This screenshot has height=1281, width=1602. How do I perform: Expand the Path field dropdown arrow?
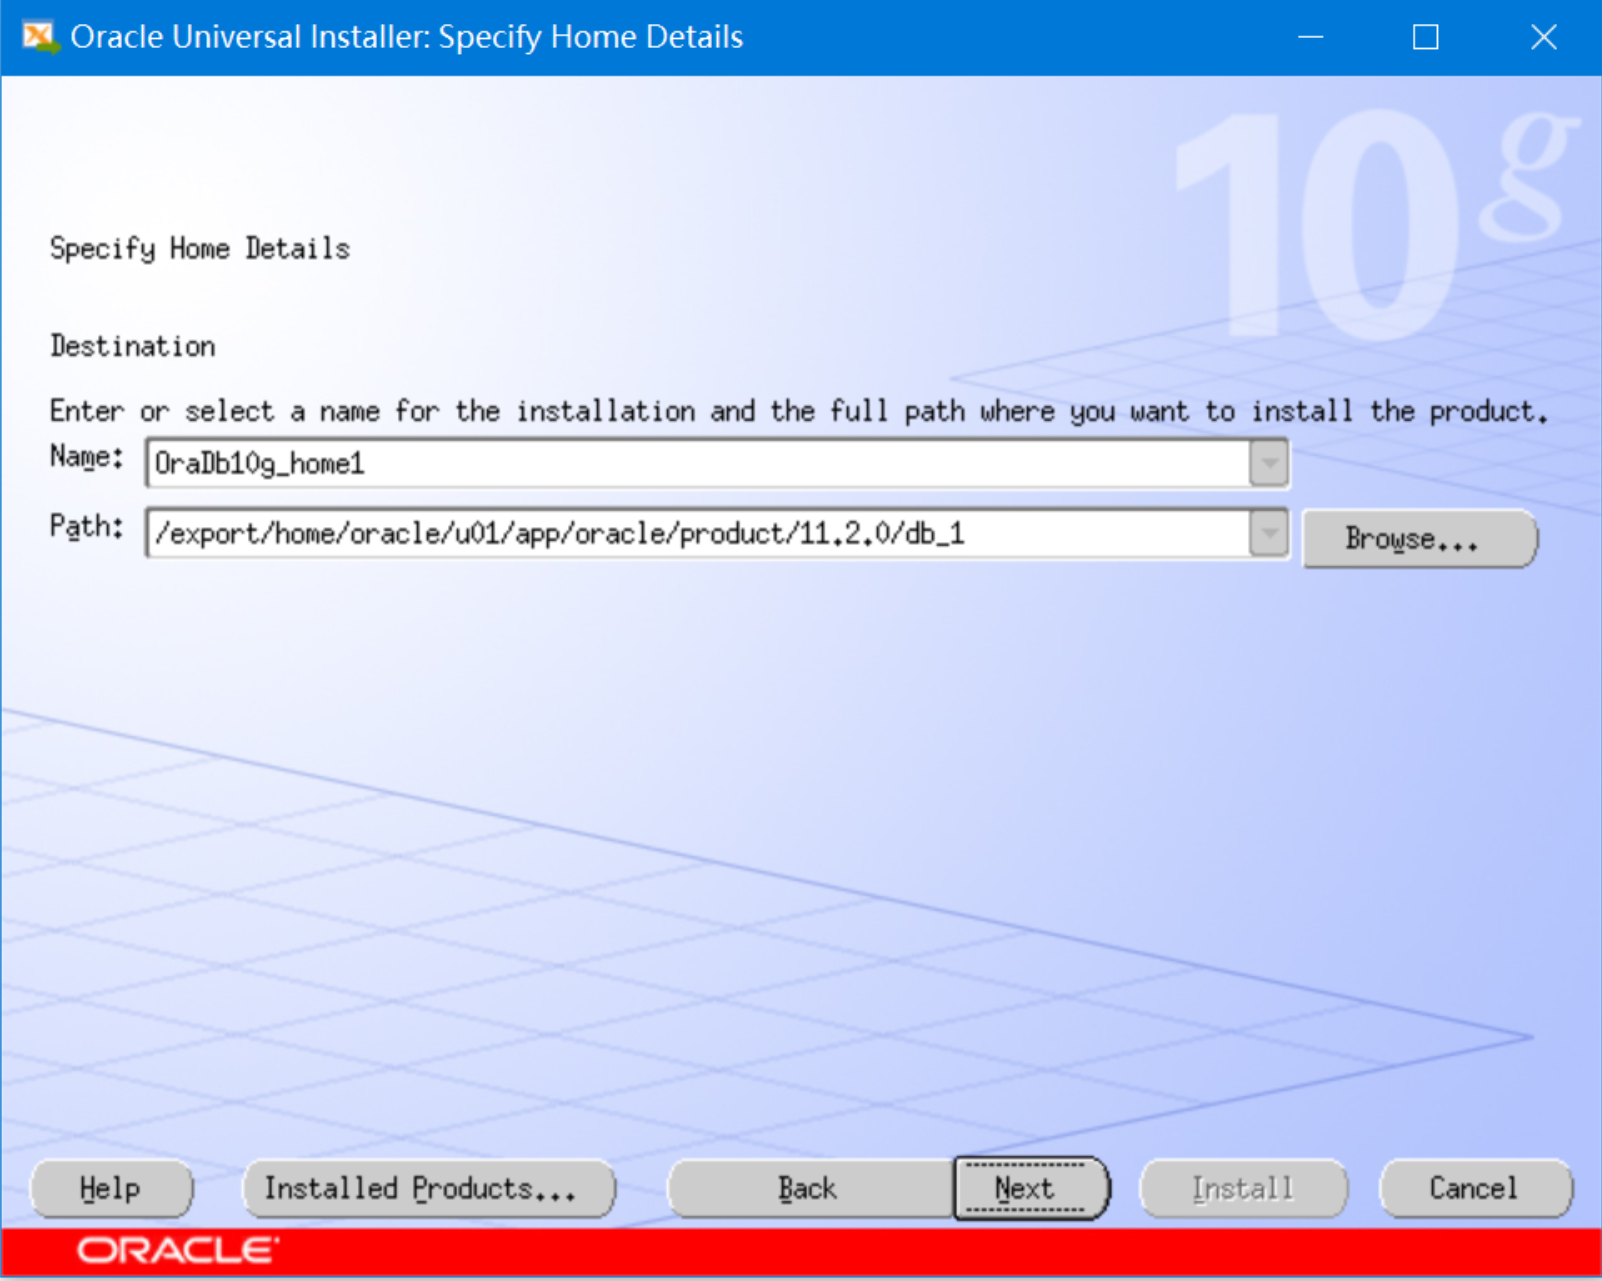[1269, 533]
